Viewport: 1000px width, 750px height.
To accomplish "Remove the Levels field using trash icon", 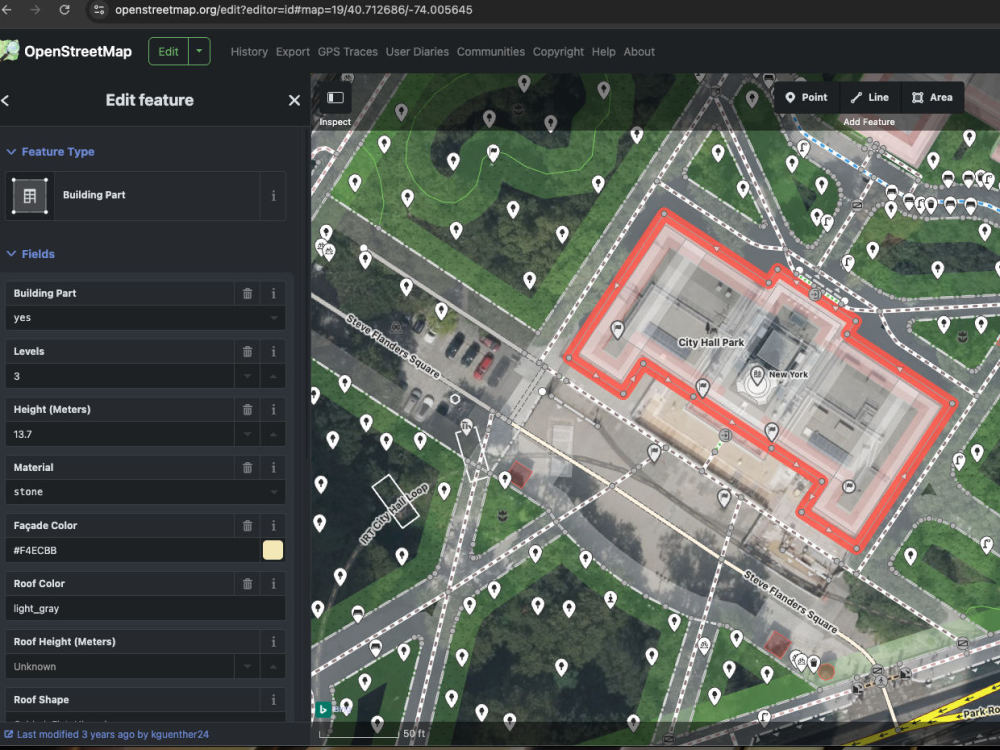I will (x=247, y=351).
